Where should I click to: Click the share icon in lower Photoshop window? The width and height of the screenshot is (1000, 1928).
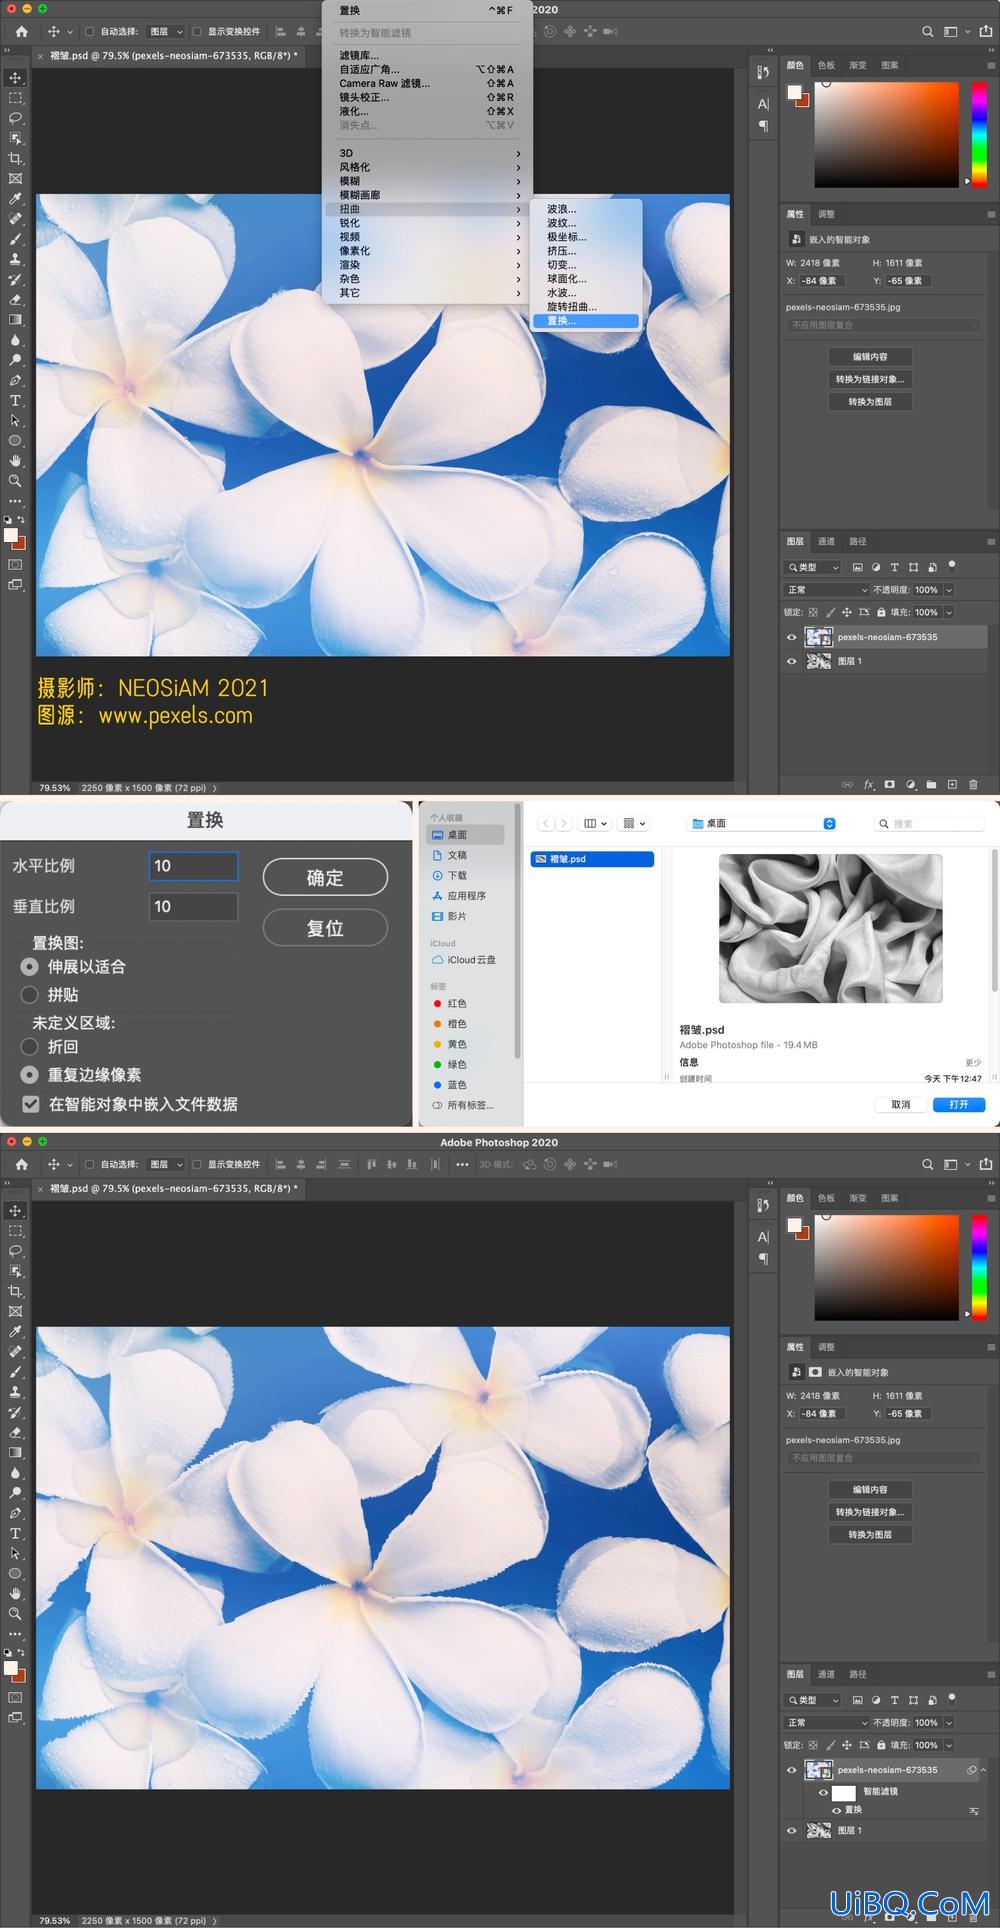pos(985,1164)
